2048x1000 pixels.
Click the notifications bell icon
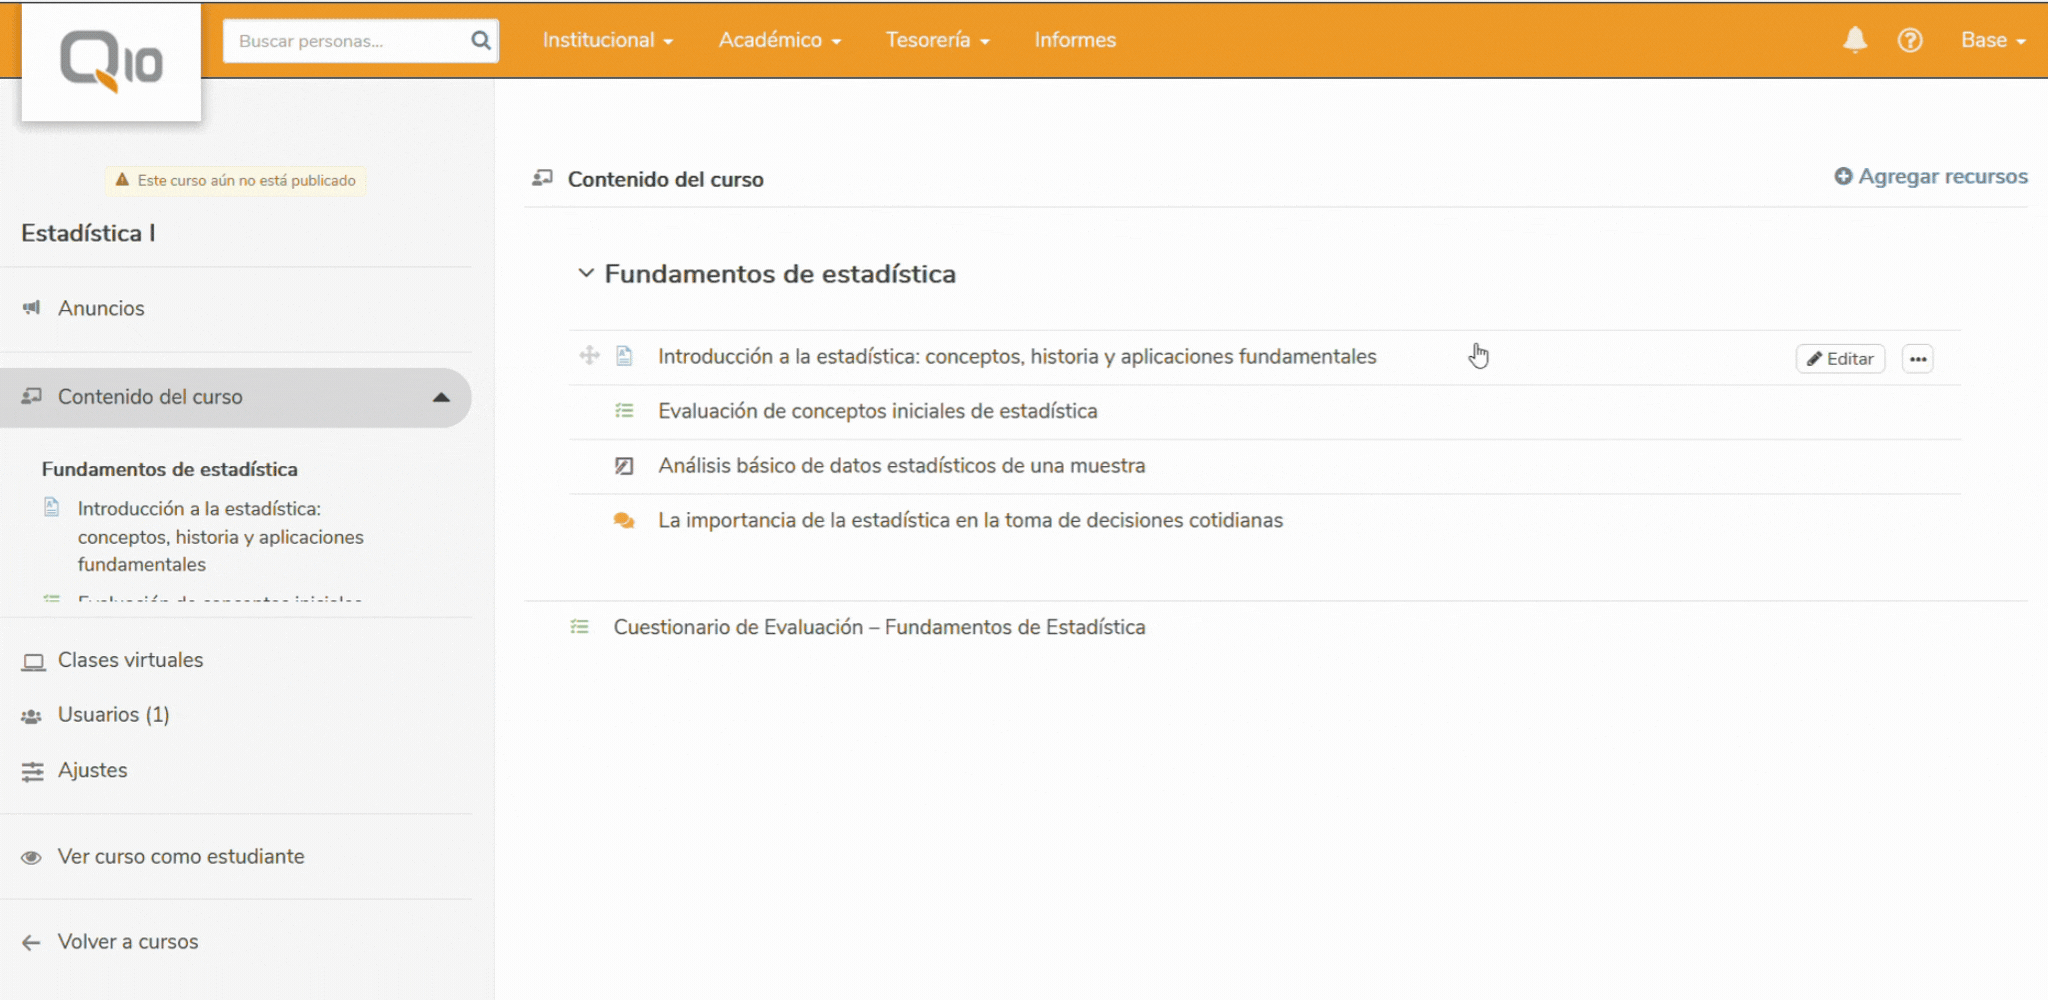(1855, 40)
